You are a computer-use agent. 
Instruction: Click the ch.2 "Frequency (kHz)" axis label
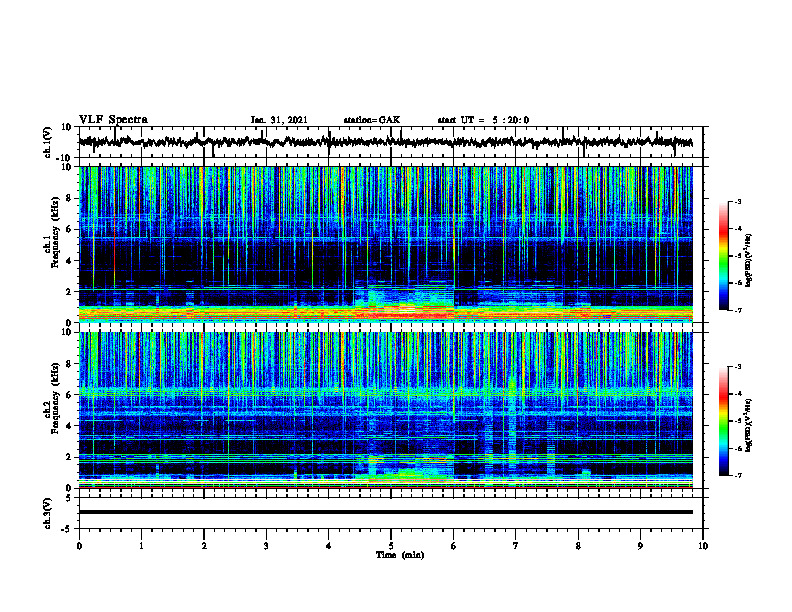[55, 397]
